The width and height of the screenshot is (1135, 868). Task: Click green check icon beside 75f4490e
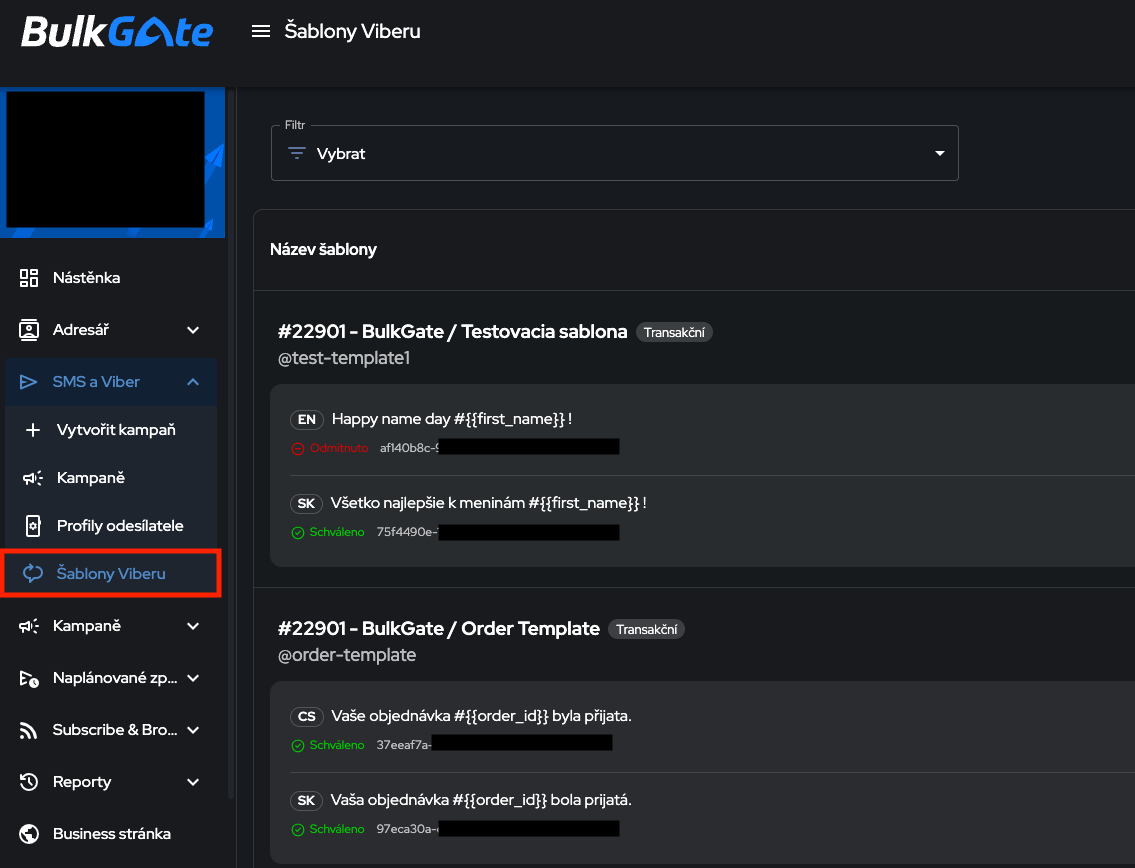pos(298,533)
